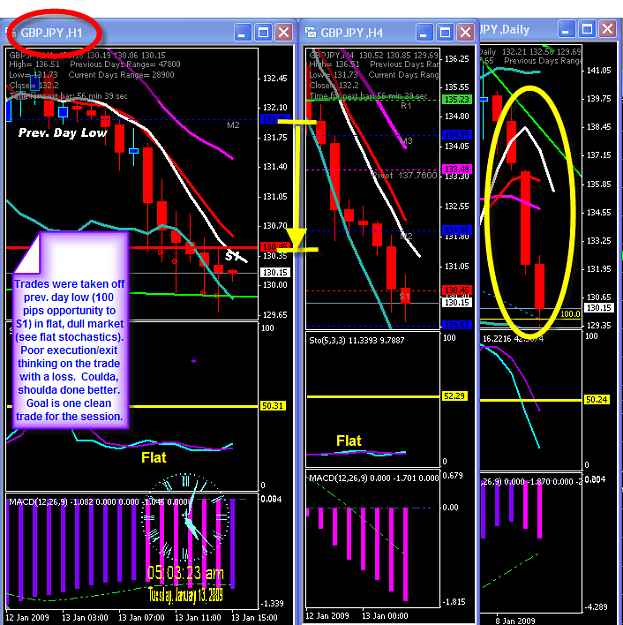
Task: Select the Pivot 137.7600 label in H4 chart
Action: click(x=405, y=175)
